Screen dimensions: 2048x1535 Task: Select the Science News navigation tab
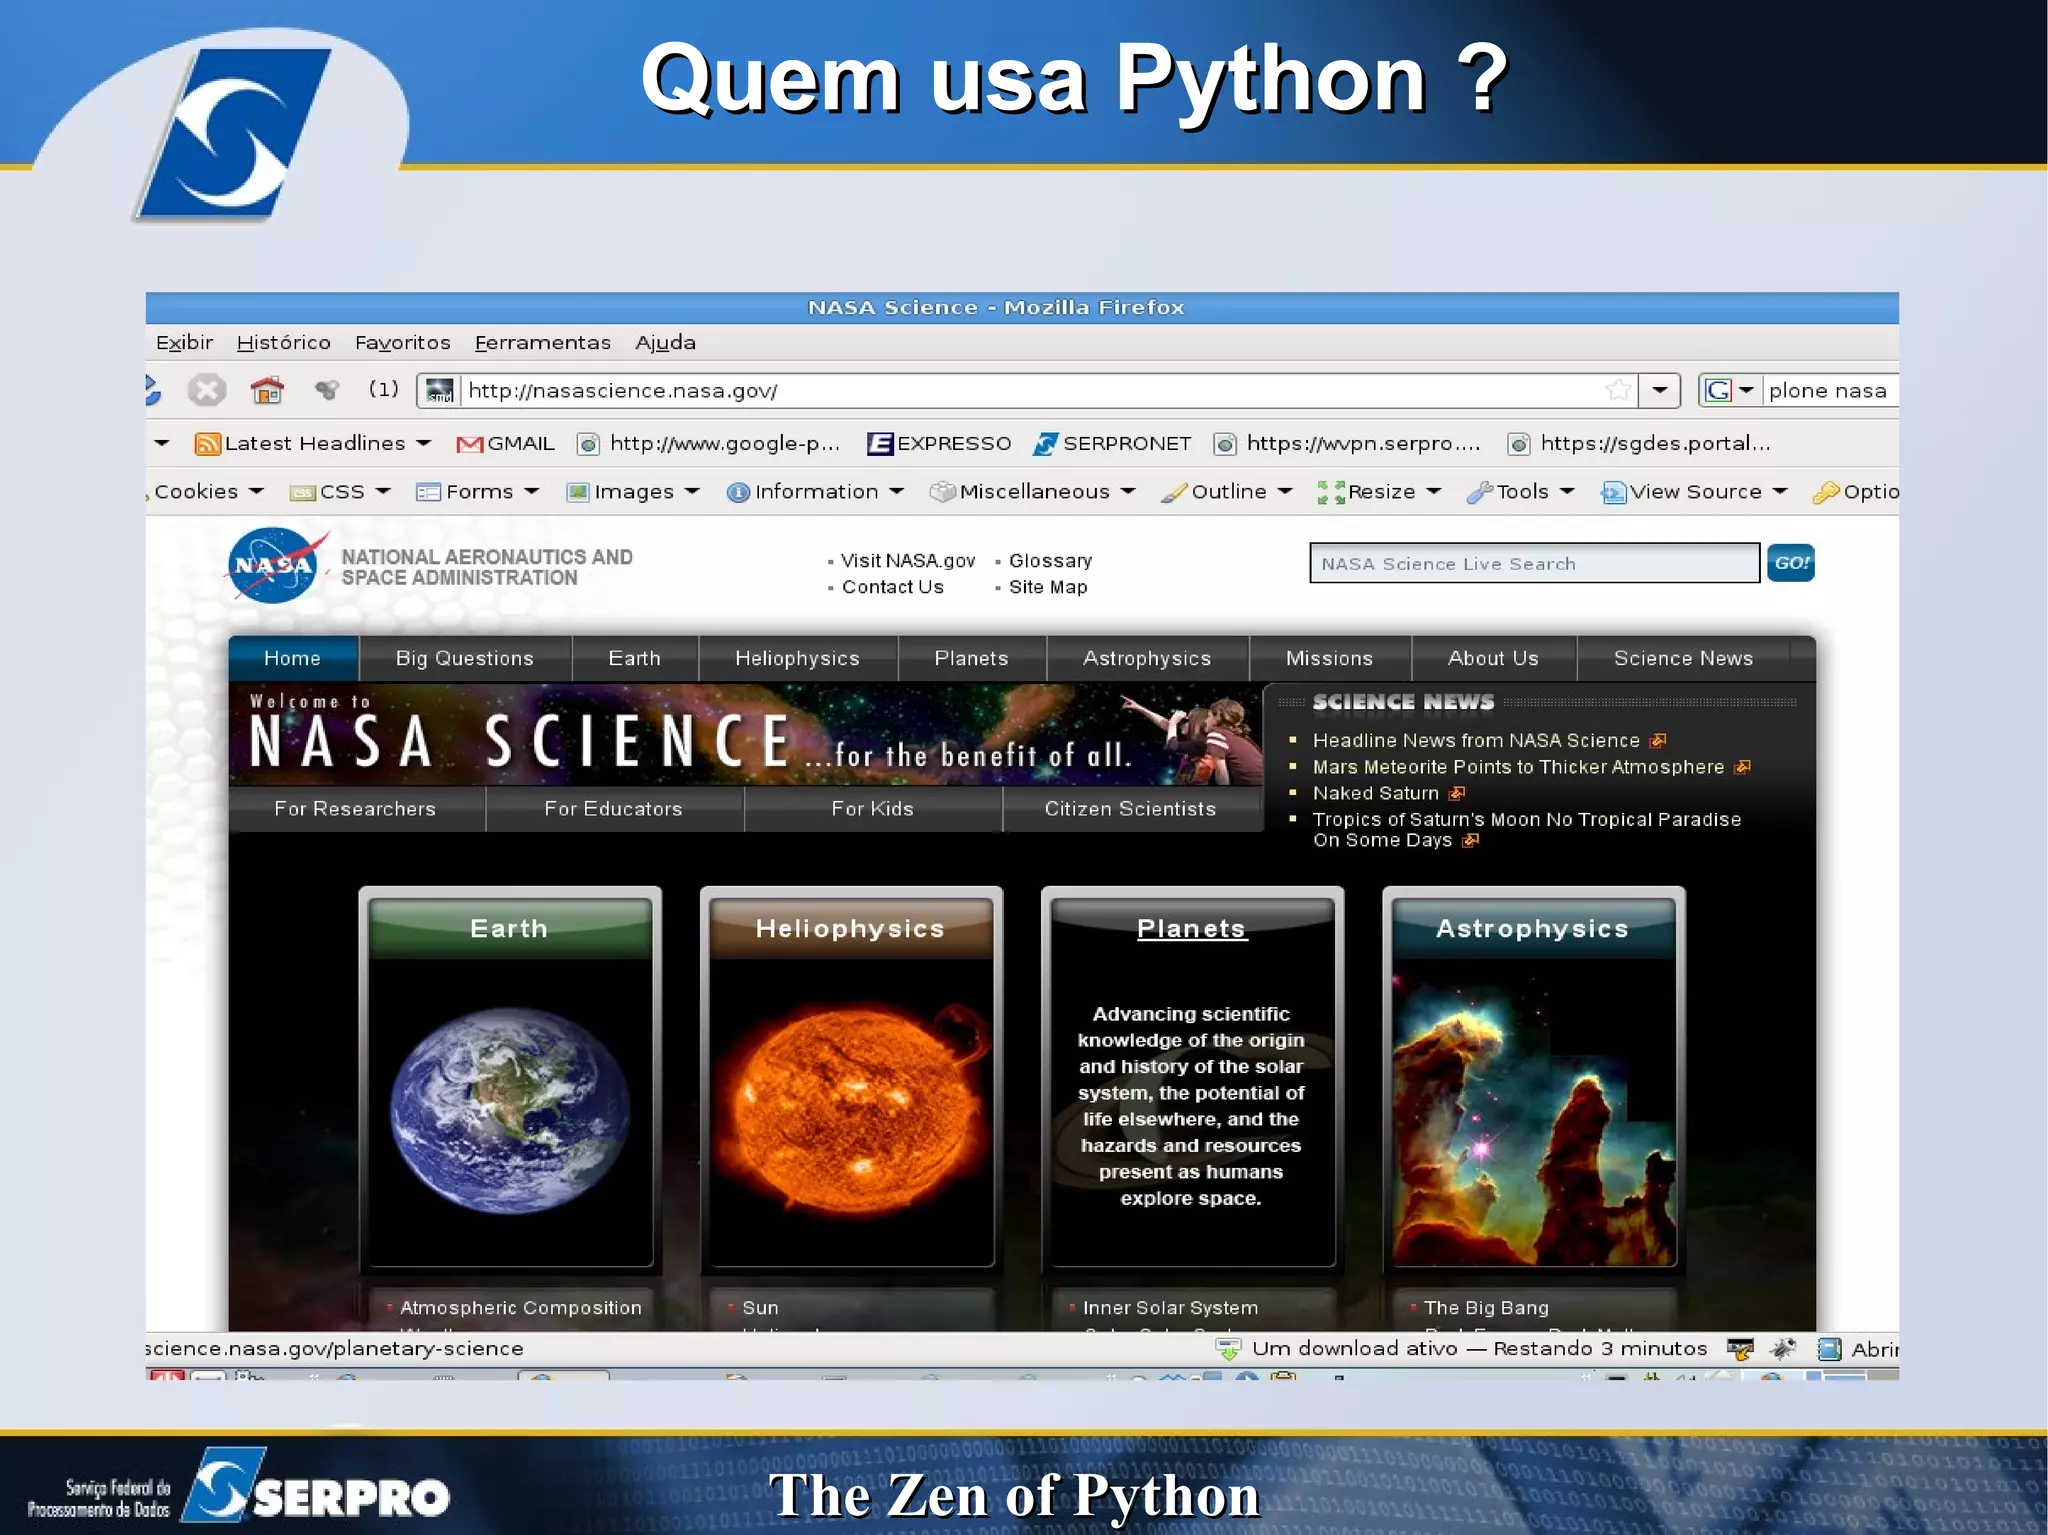[x=1684, y=659]
